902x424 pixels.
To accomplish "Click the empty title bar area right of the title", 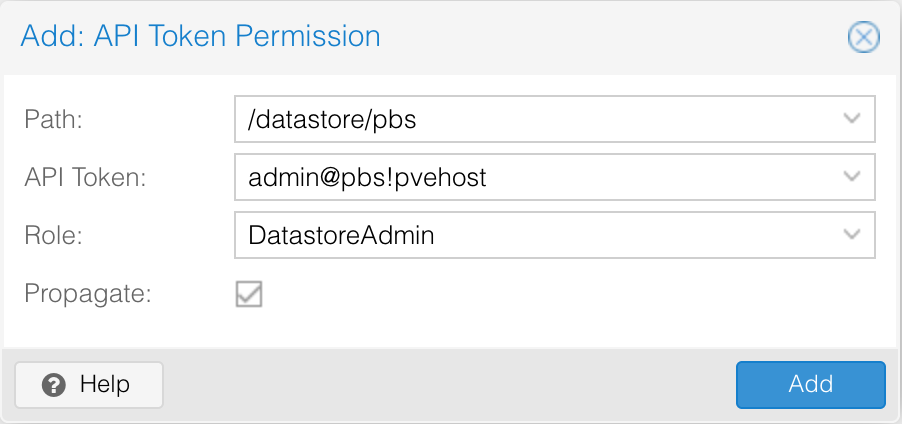I will [600, 37].
